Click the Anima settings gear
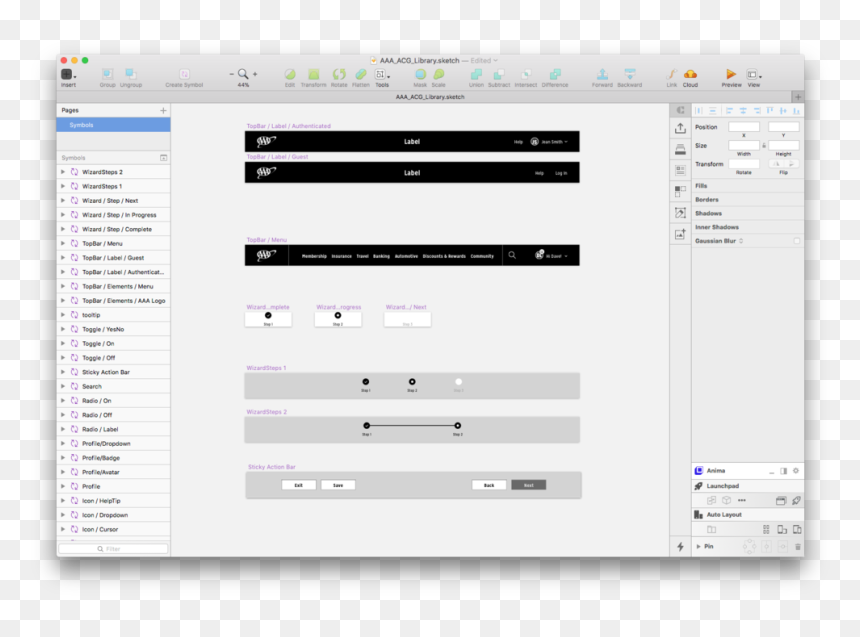 pyautogui.click(x=796, y=471)
